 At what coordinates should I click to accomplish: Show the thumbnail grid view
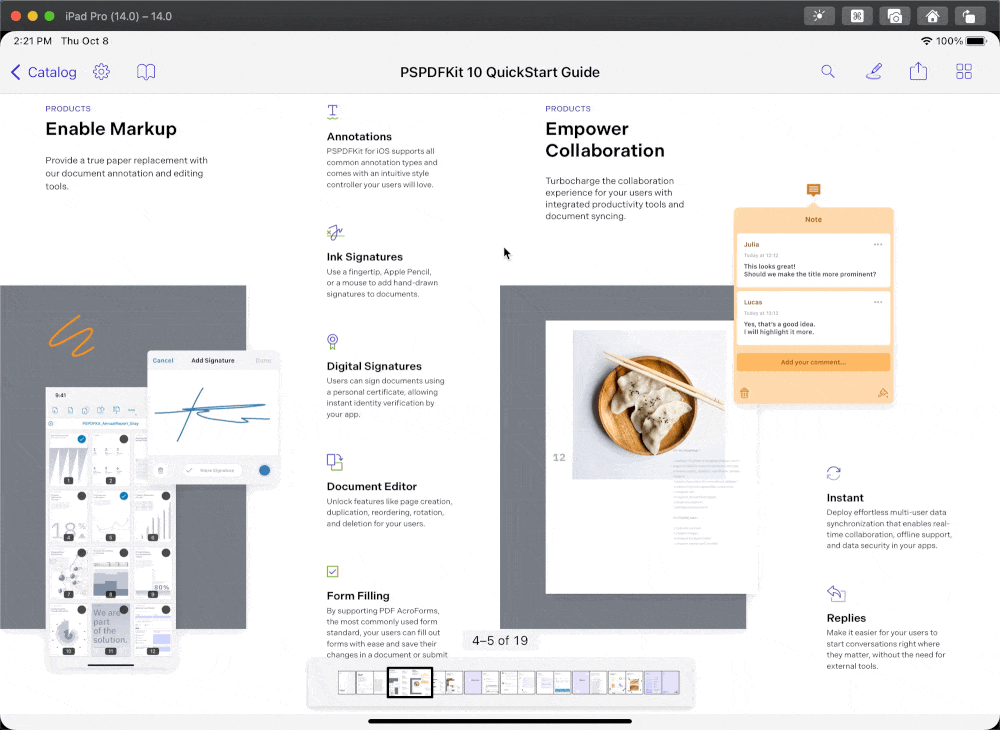click(x=964, y=72)
